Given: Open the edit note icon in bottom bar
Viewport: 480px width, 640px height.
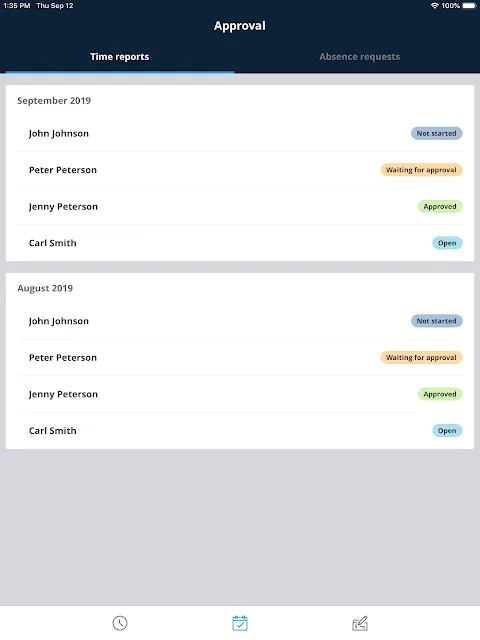Looking at the screenshot, I should 360,623.
